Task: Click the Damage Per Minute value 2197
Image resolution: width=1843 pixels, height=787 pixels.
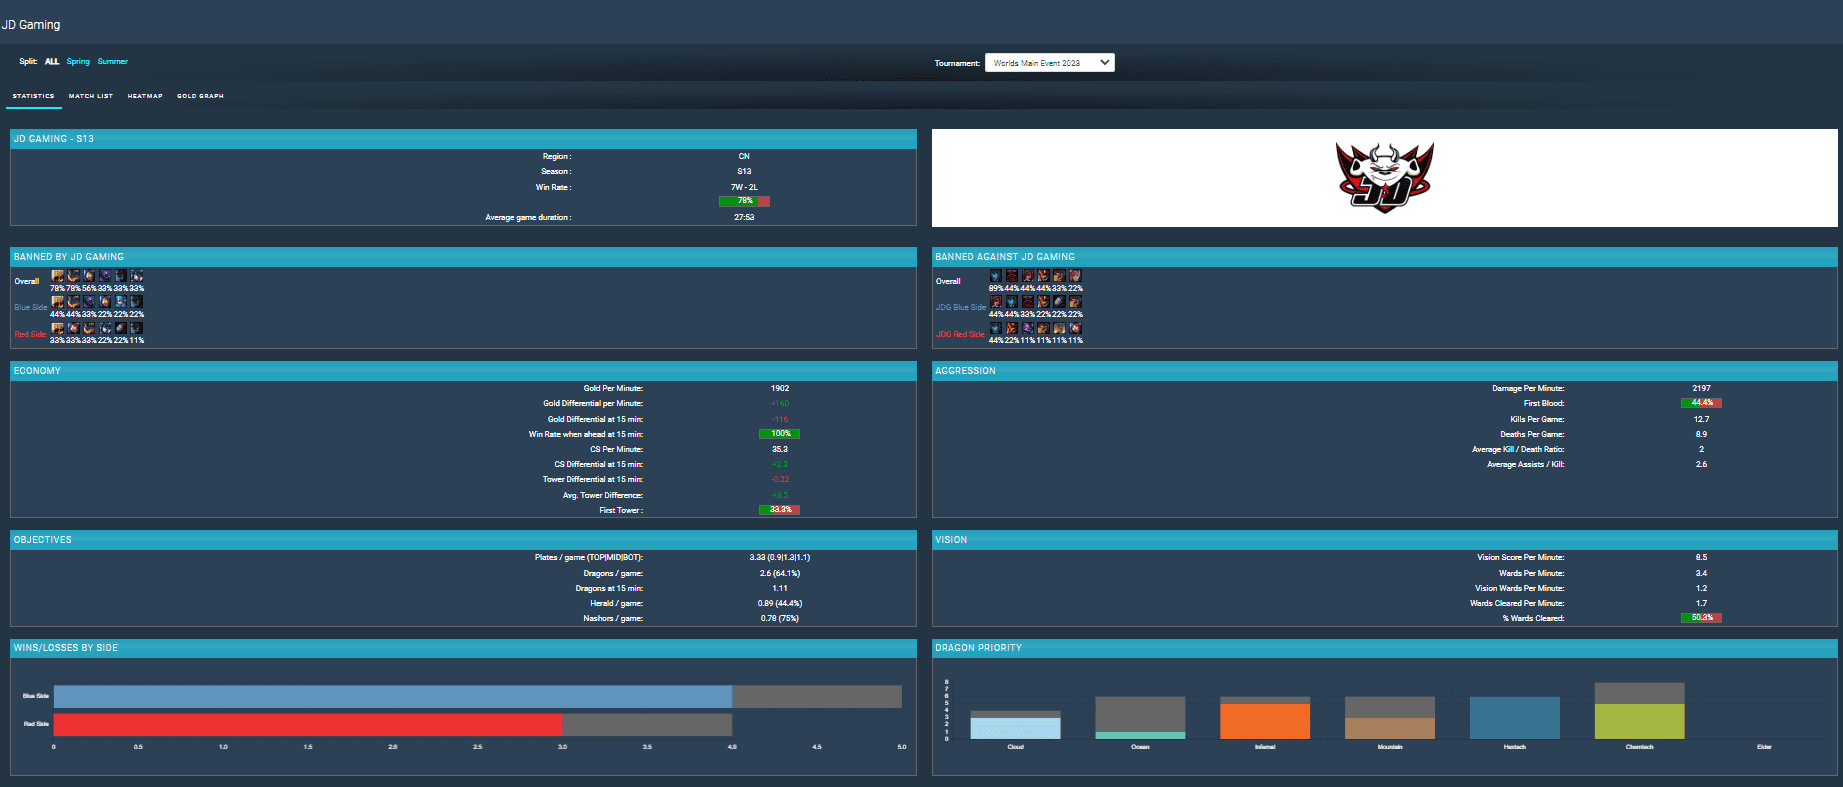Action: pyautogui.click(x=1701, y=388)
